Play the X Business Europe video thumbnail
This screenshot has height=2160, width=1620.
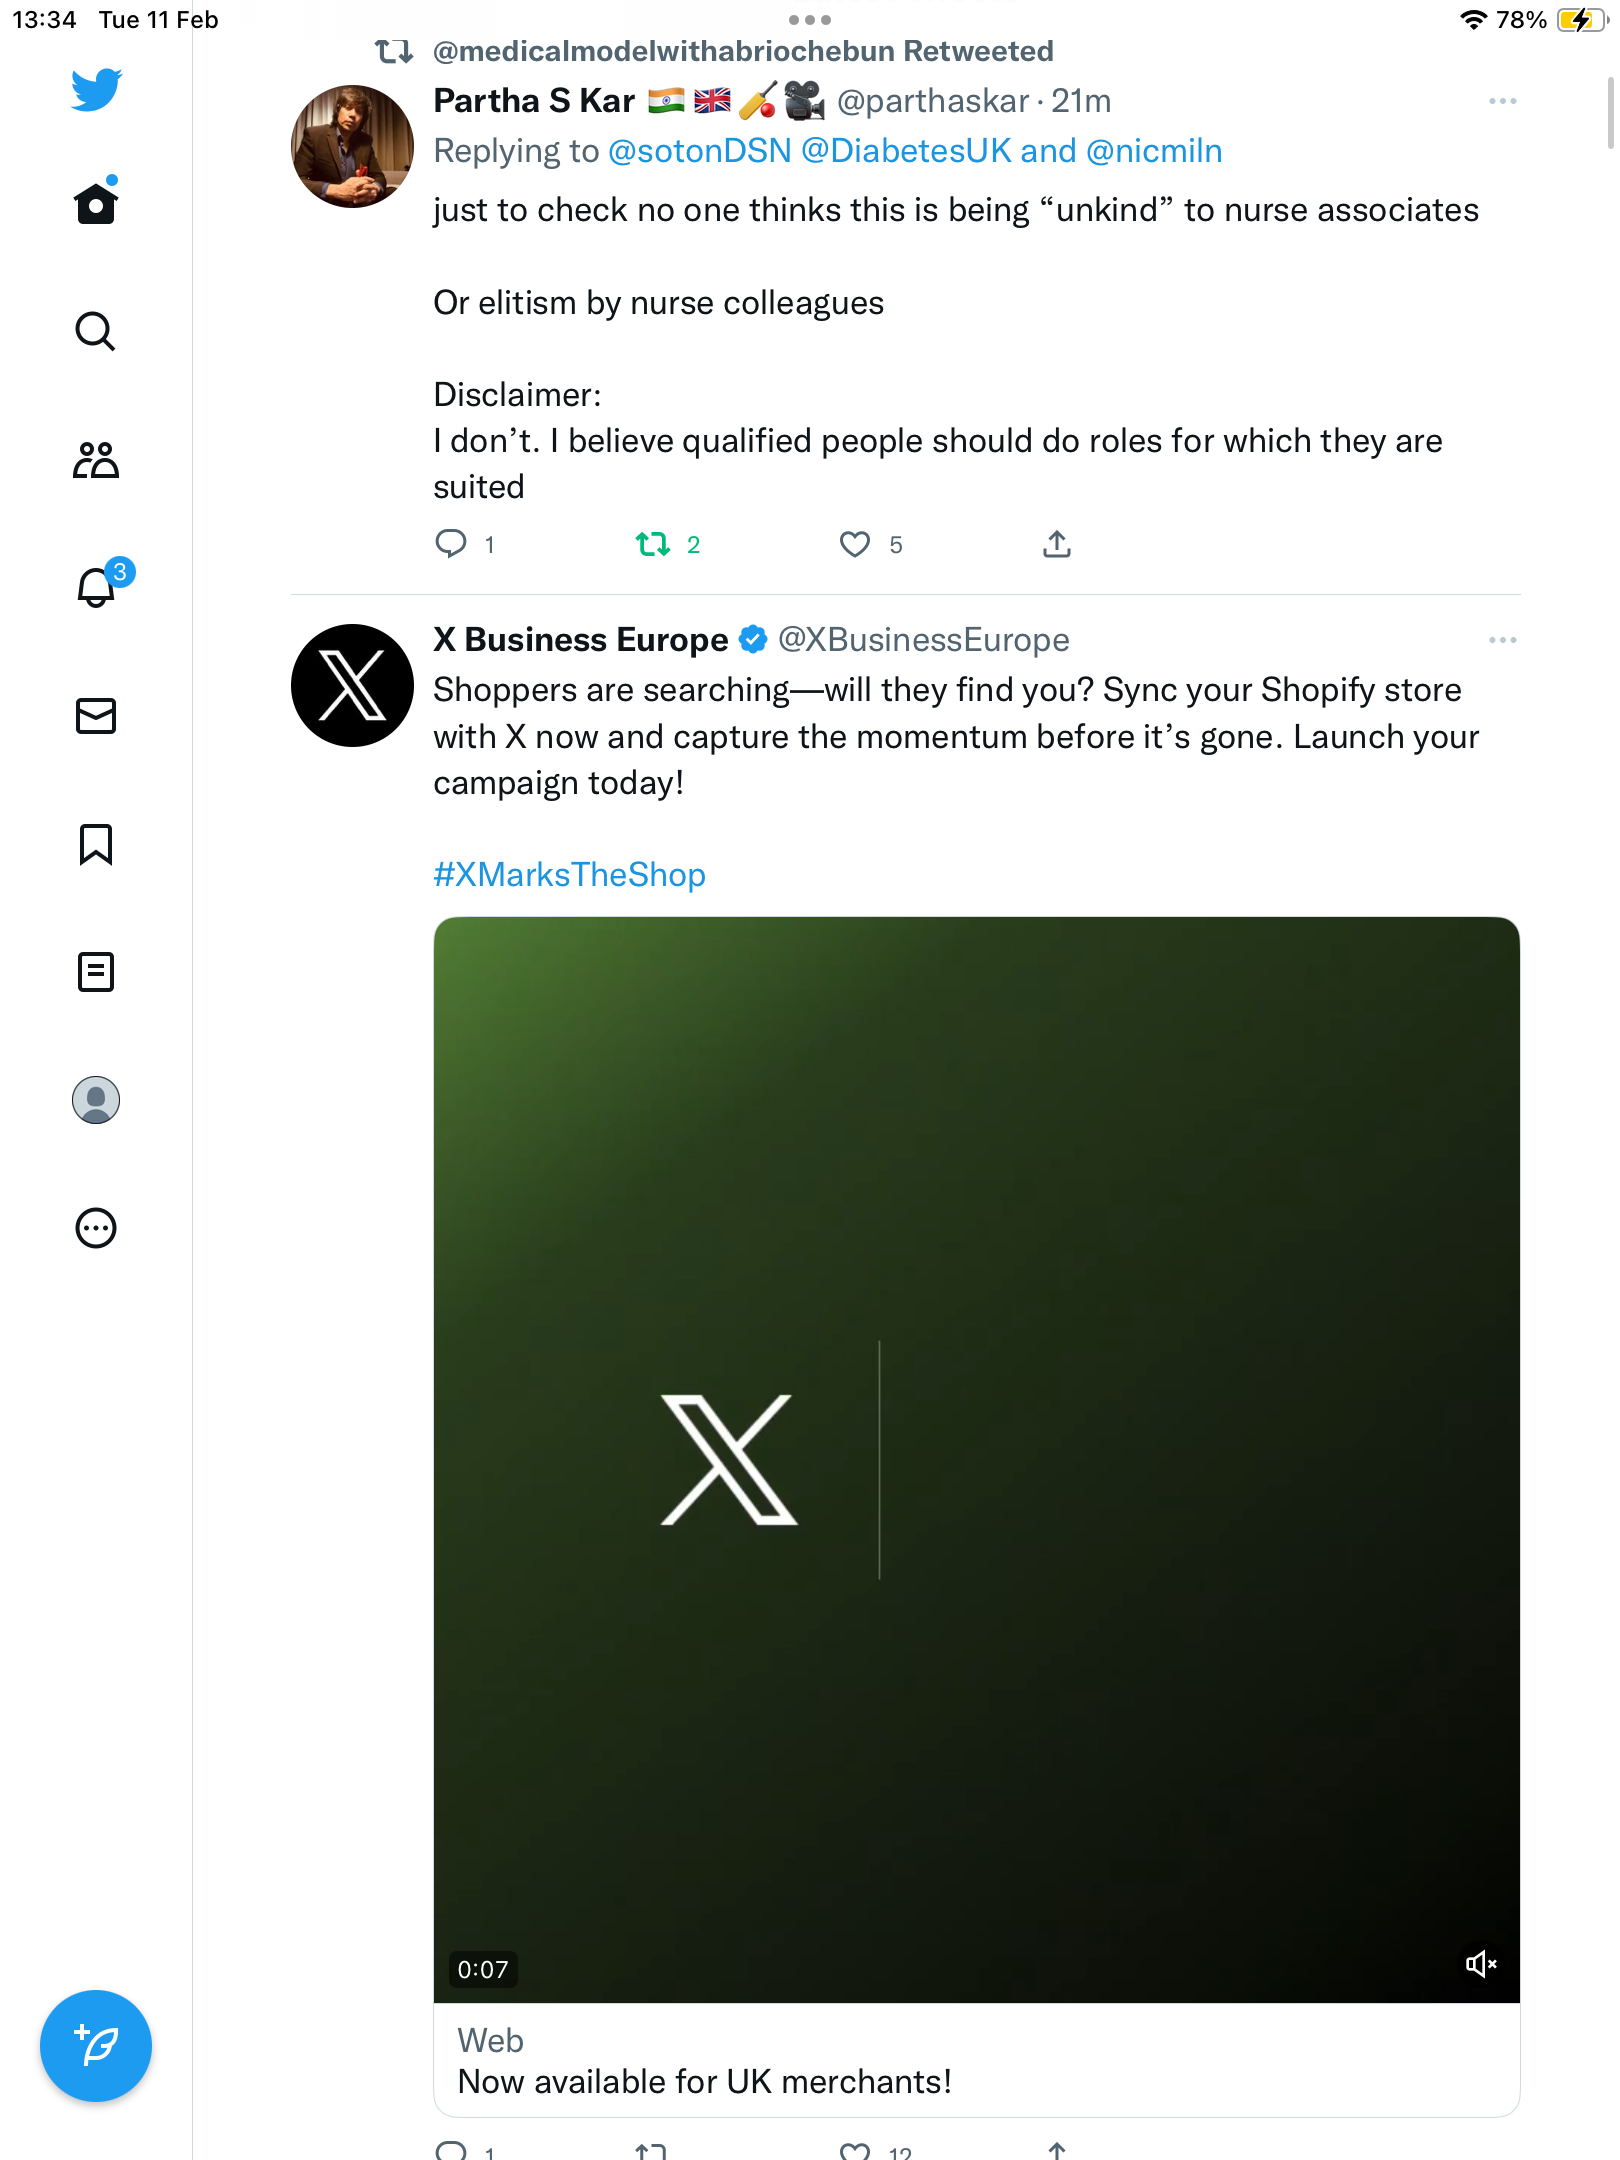point(976,1460)
